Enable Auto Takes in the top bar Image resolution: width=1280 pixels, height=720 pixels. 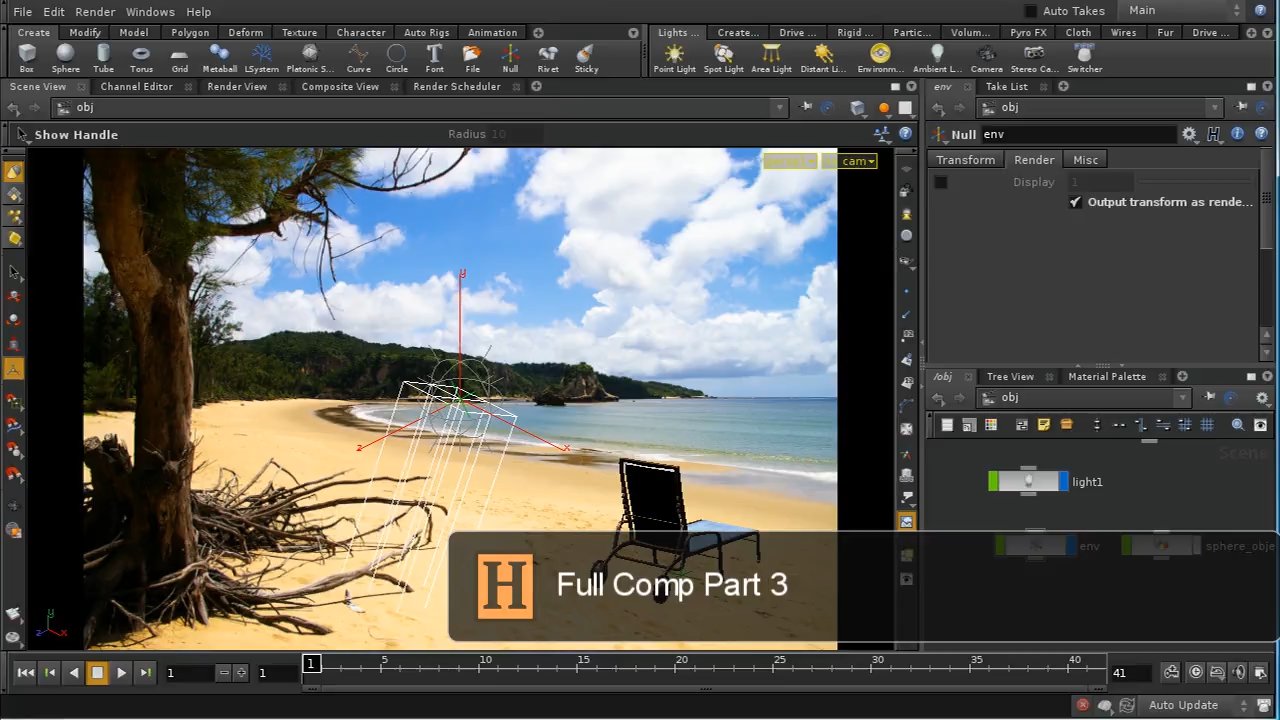(x=1030, y=10)
